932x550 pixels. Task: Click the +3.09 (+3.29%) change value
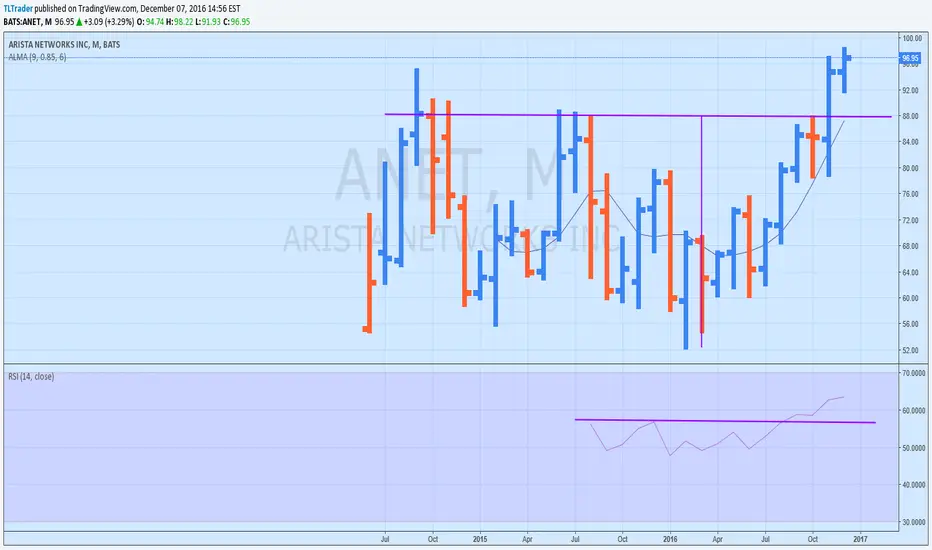(109, 21)
